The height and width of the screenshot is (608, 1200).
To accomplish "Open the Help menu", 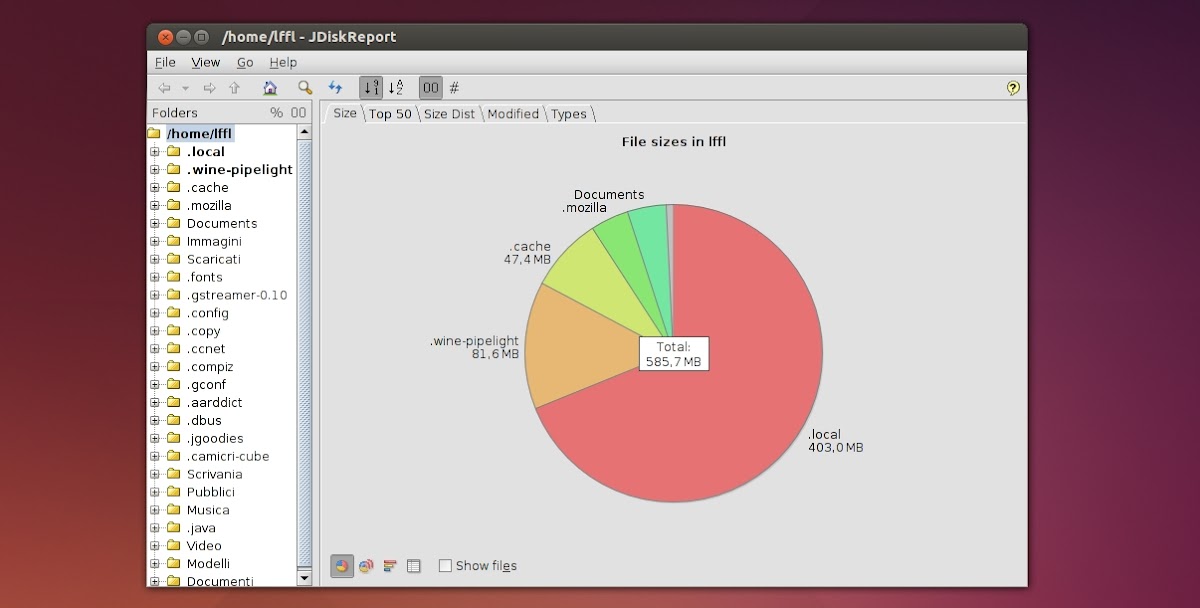I will pyautogui.click(x=283, y=62).
